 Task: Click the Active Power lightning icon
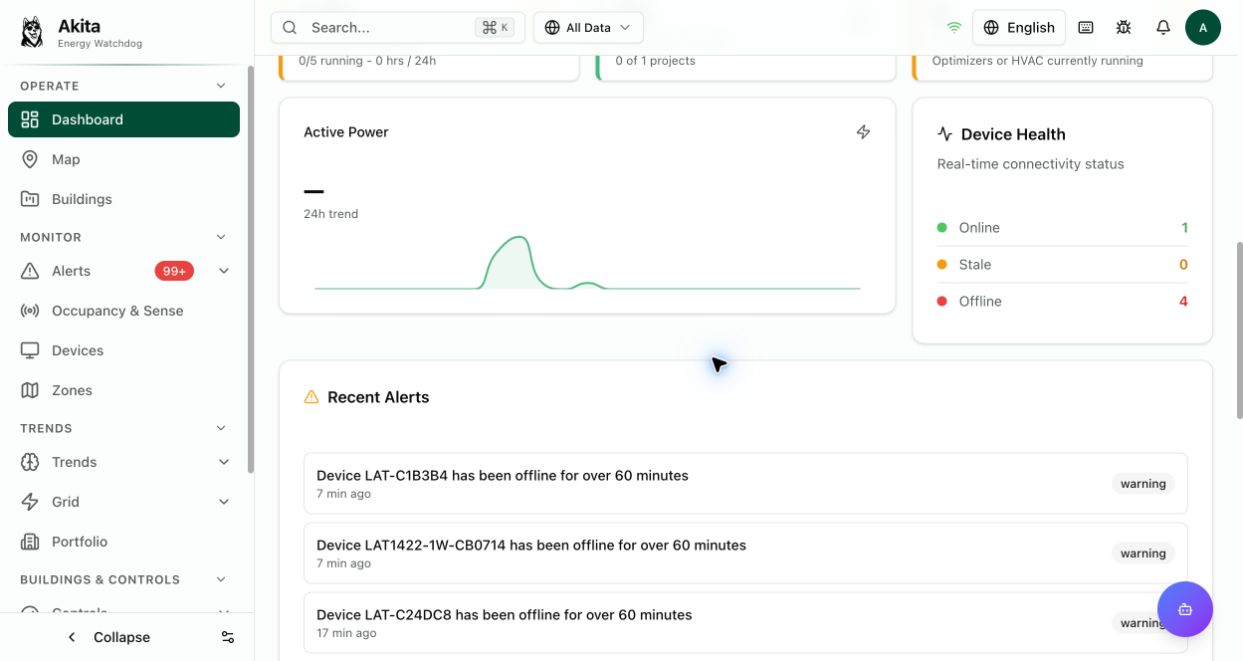(863, 132)
